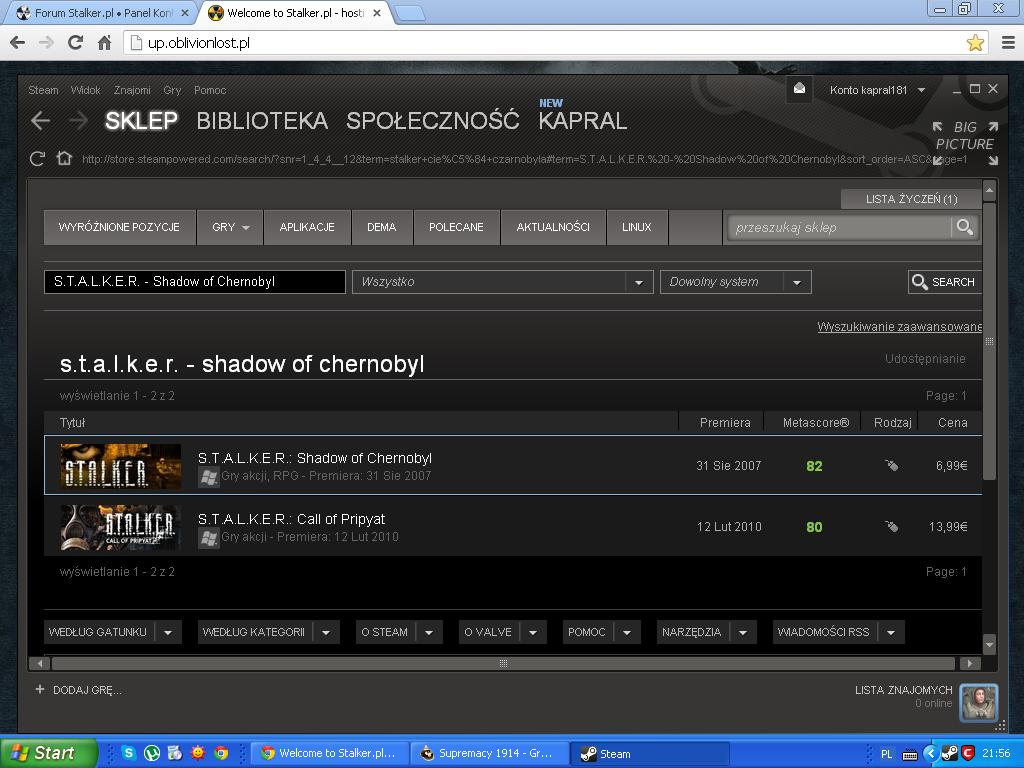
Task: Launch Chrome from the quick launch bar
Action: [221, 753]
